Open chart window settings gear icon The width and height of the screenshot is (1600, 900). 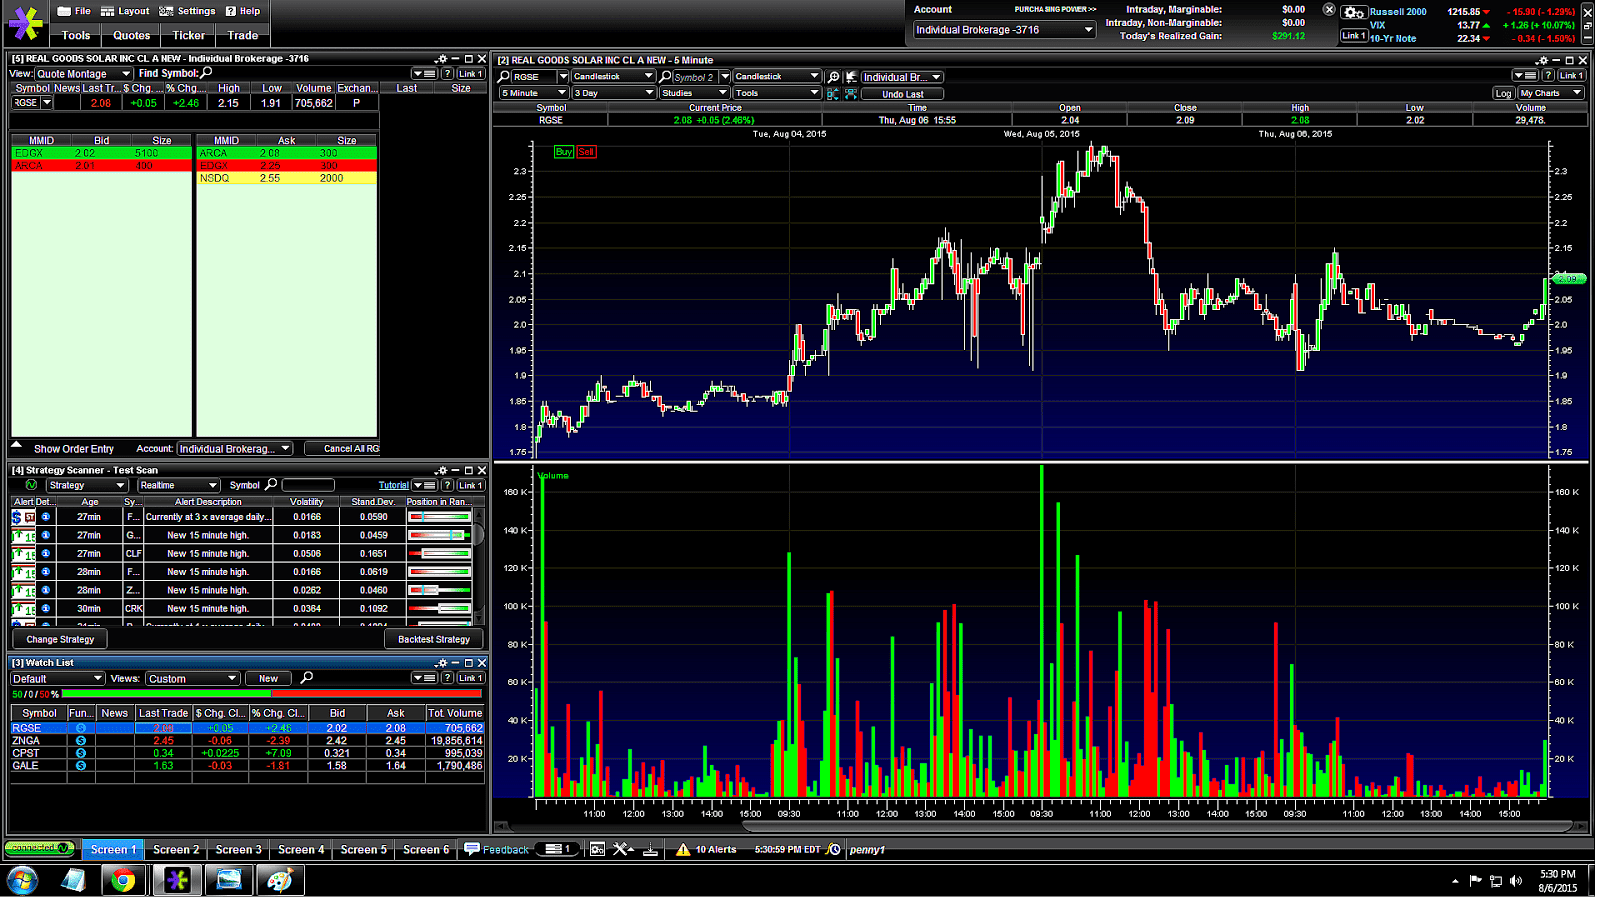click(1542, 60)
